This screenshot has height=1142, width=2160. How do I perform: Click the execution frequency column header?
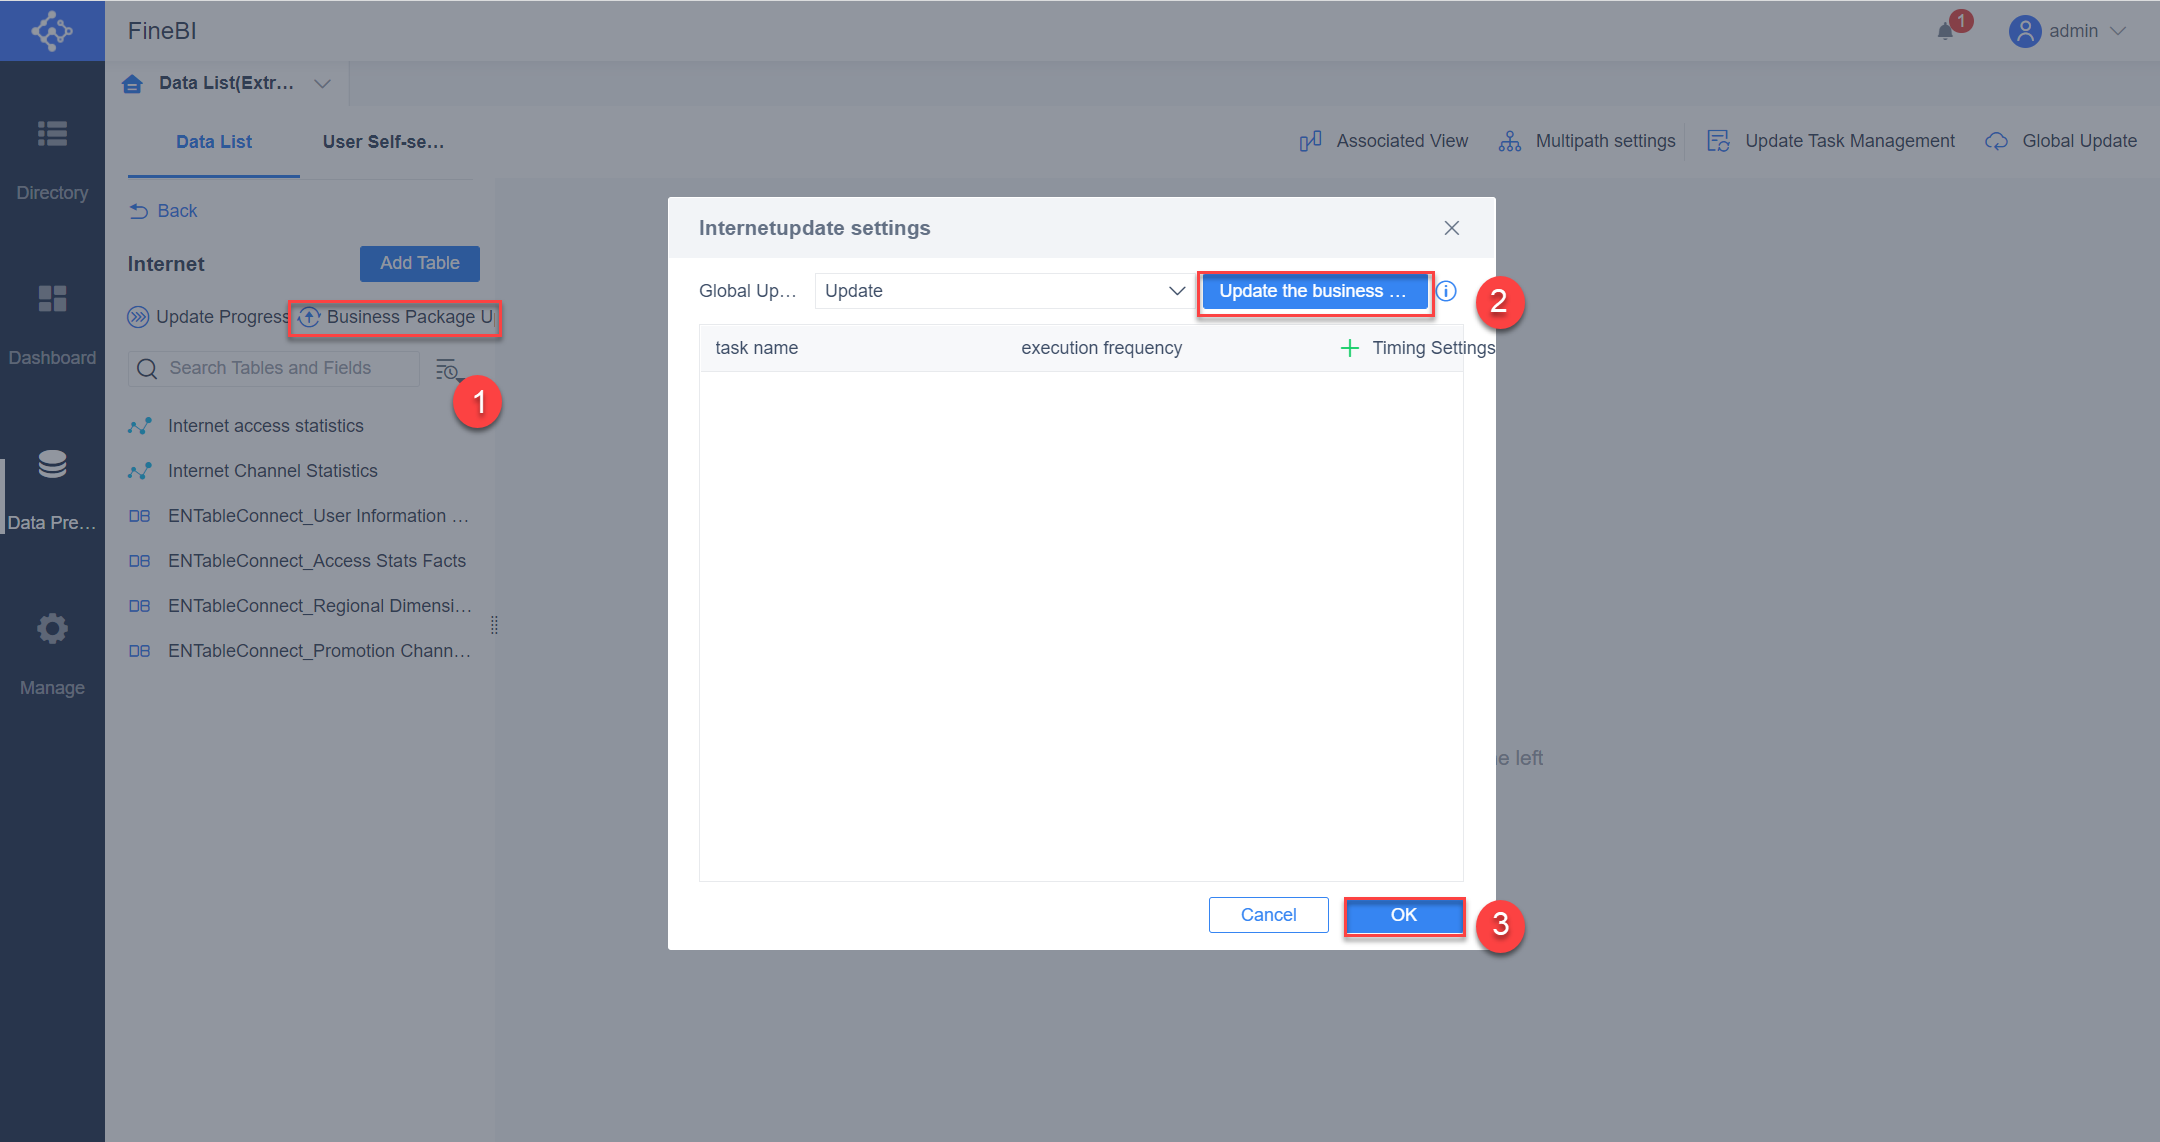coord(1101,348)
